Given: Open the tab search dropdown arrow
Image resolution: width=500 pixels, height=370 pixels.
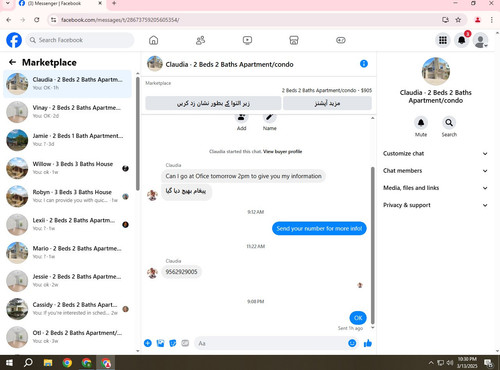Looking at the screenshot, I should [x=7, y=3].
